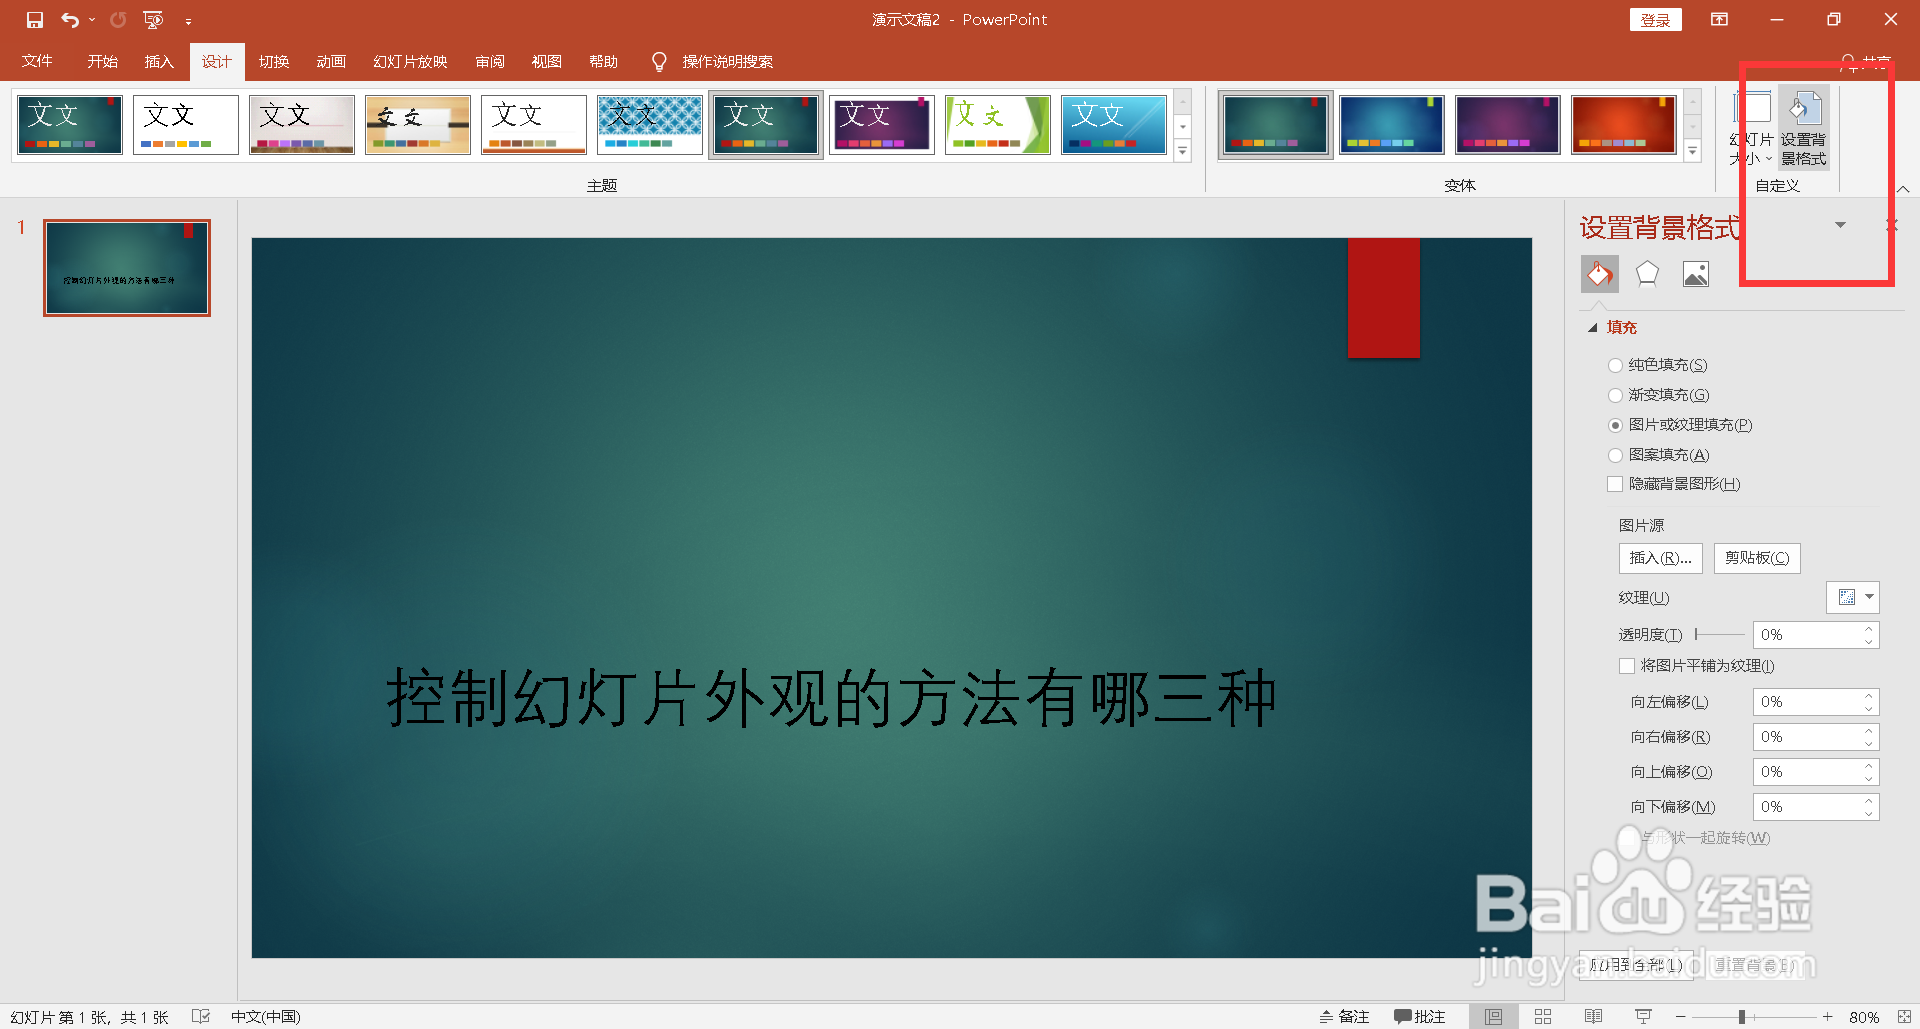
Task: Start slideshow from beginning icon
Action: (153, 20)
